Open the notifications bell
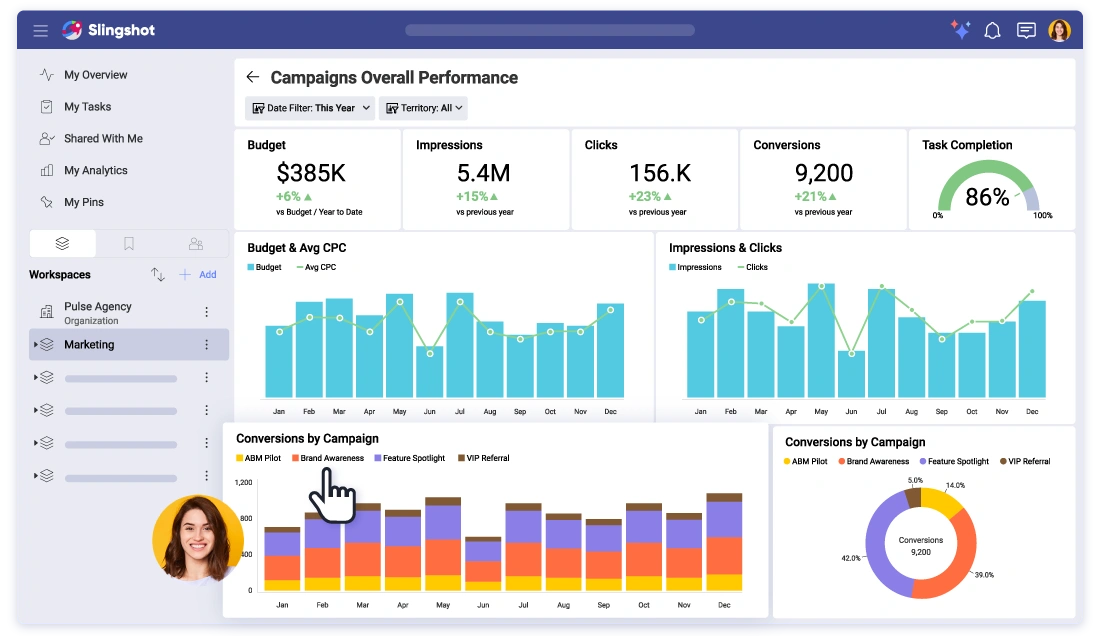 tap(992, 30)
